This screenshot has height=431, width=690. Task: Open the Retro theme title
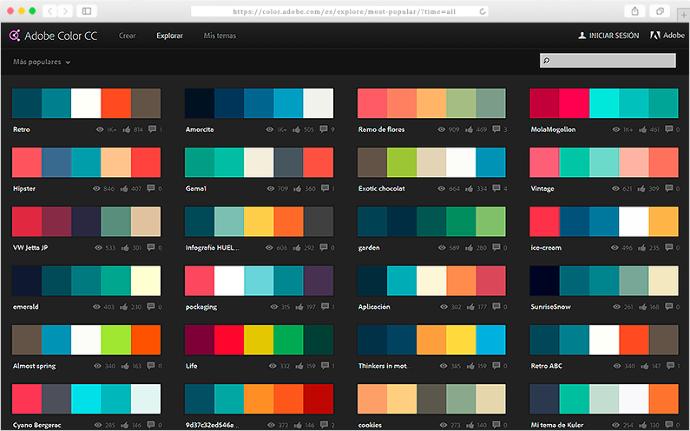22,129
